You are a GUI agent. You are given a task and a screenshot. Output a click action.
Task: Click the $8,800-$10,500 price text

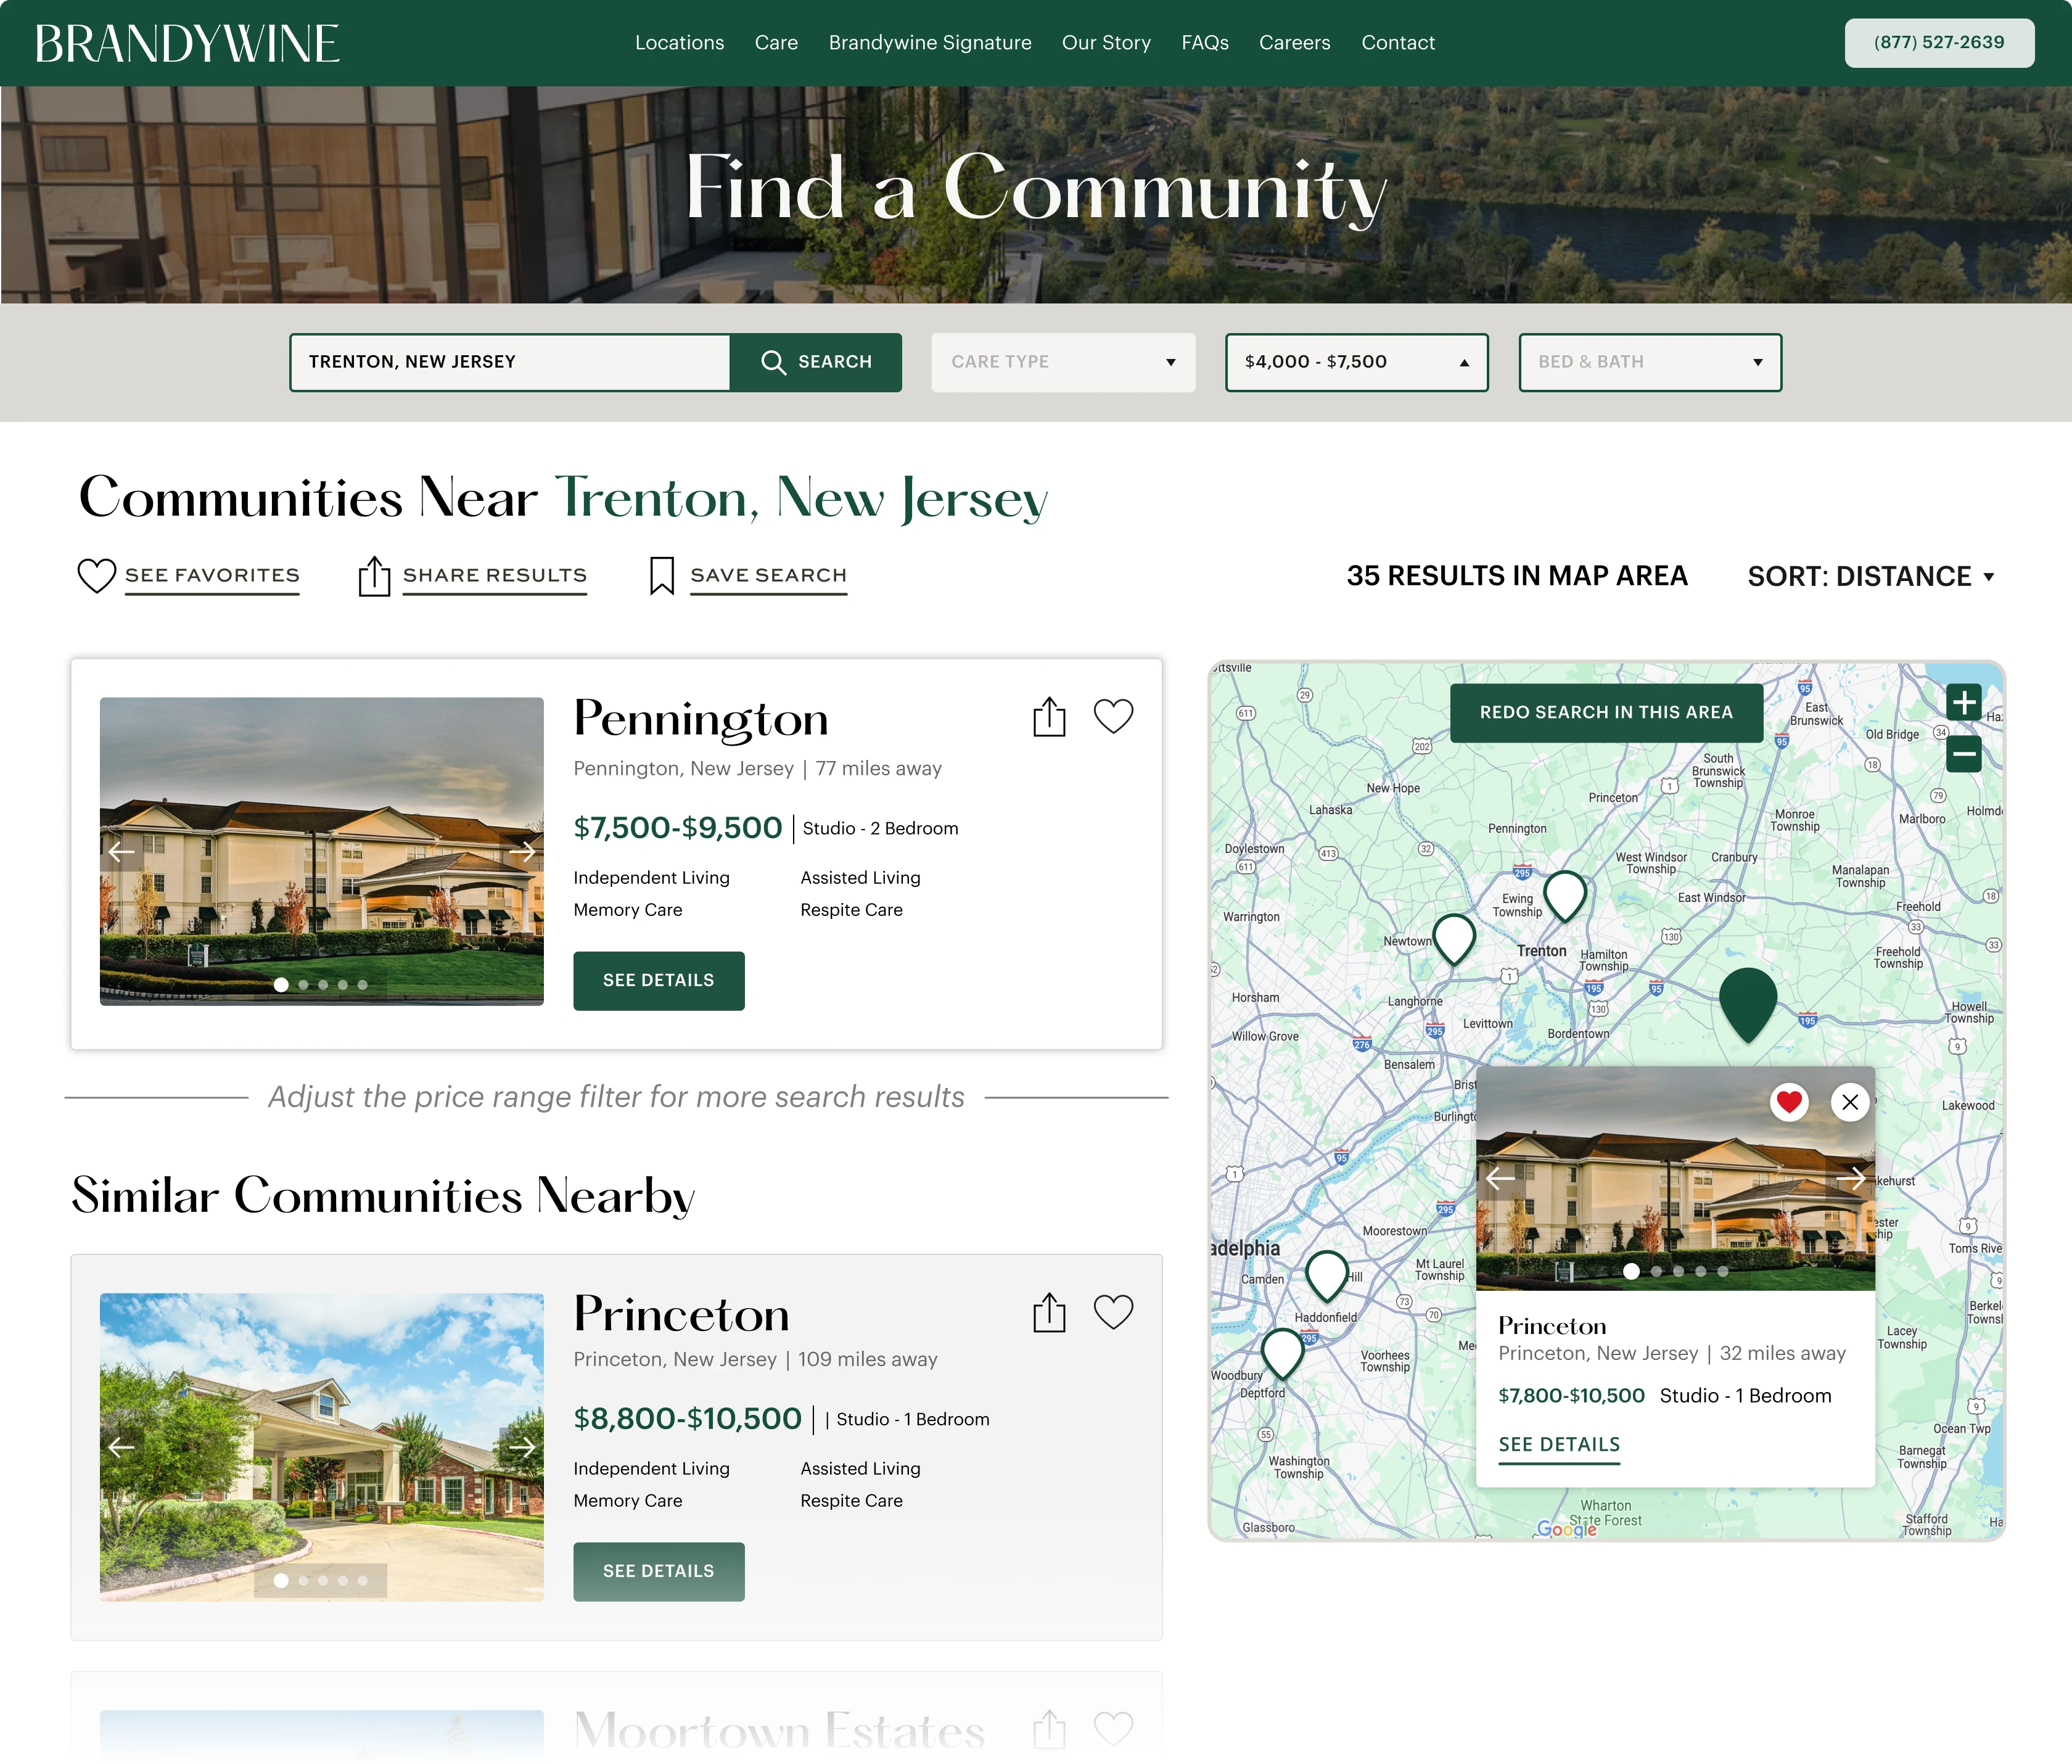tap(687, 1419)
